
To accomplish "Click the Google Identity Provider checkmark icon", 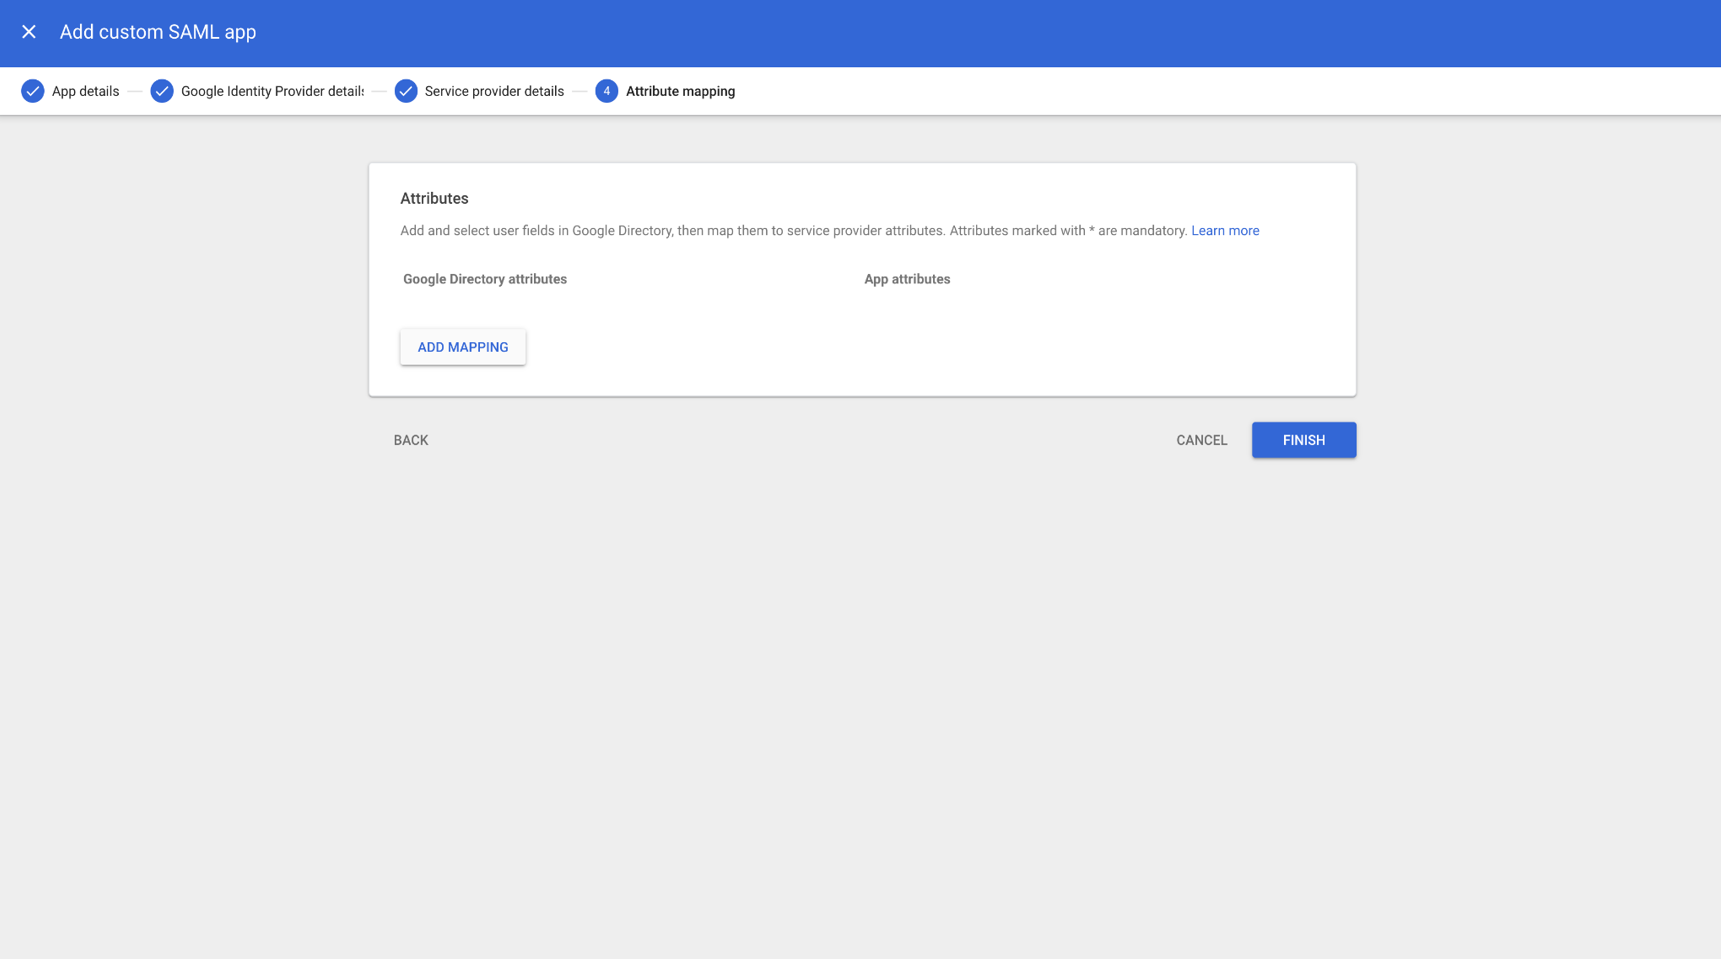I will pos(162,91).
